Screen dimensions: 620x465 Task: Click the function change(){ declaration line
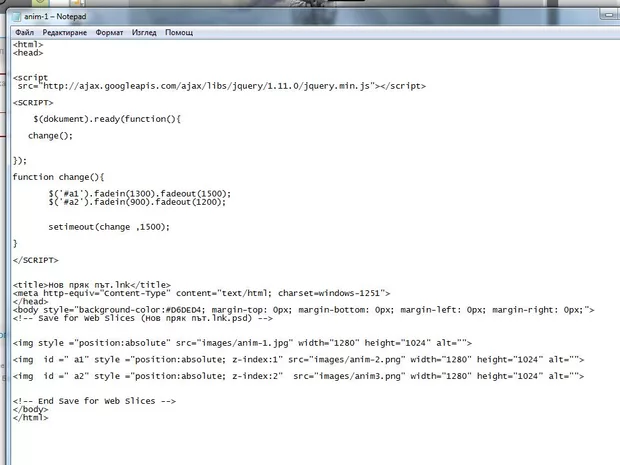click(58, 177)
